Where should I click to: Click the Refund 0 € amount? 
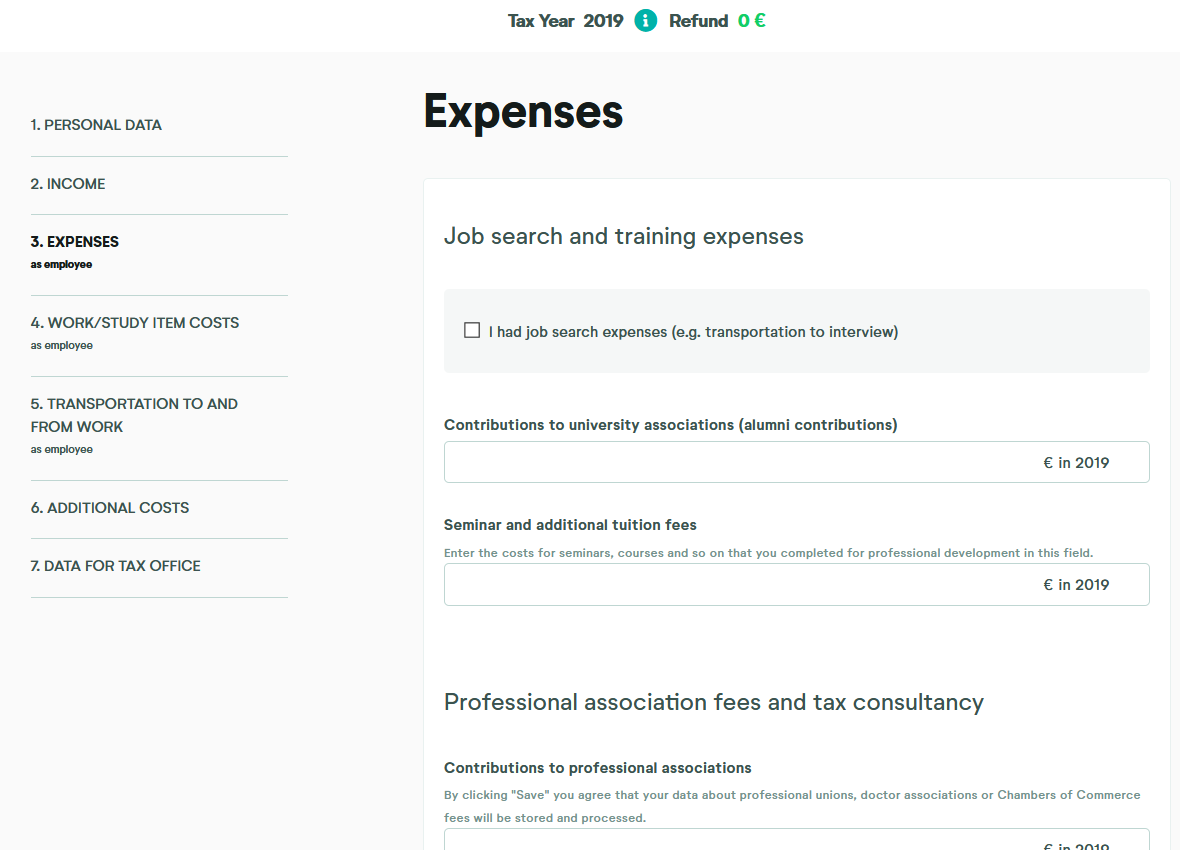pyautogui.click(x=752, y=21)
